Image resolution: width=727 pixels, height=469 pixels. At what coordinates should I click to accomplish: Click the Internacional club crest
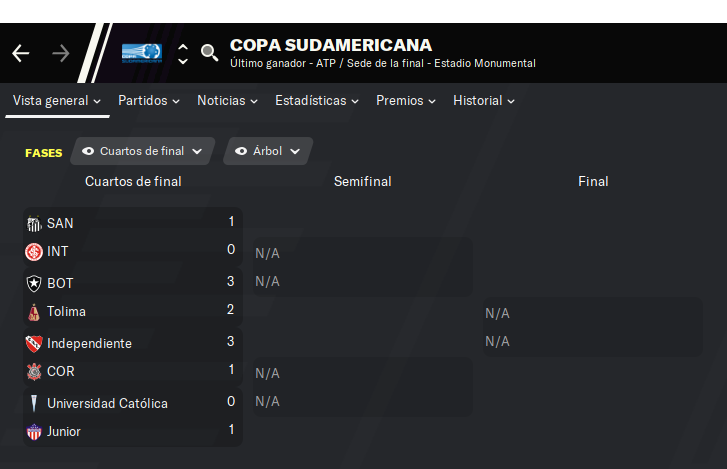pyautogui.click(x=34, y=252)
